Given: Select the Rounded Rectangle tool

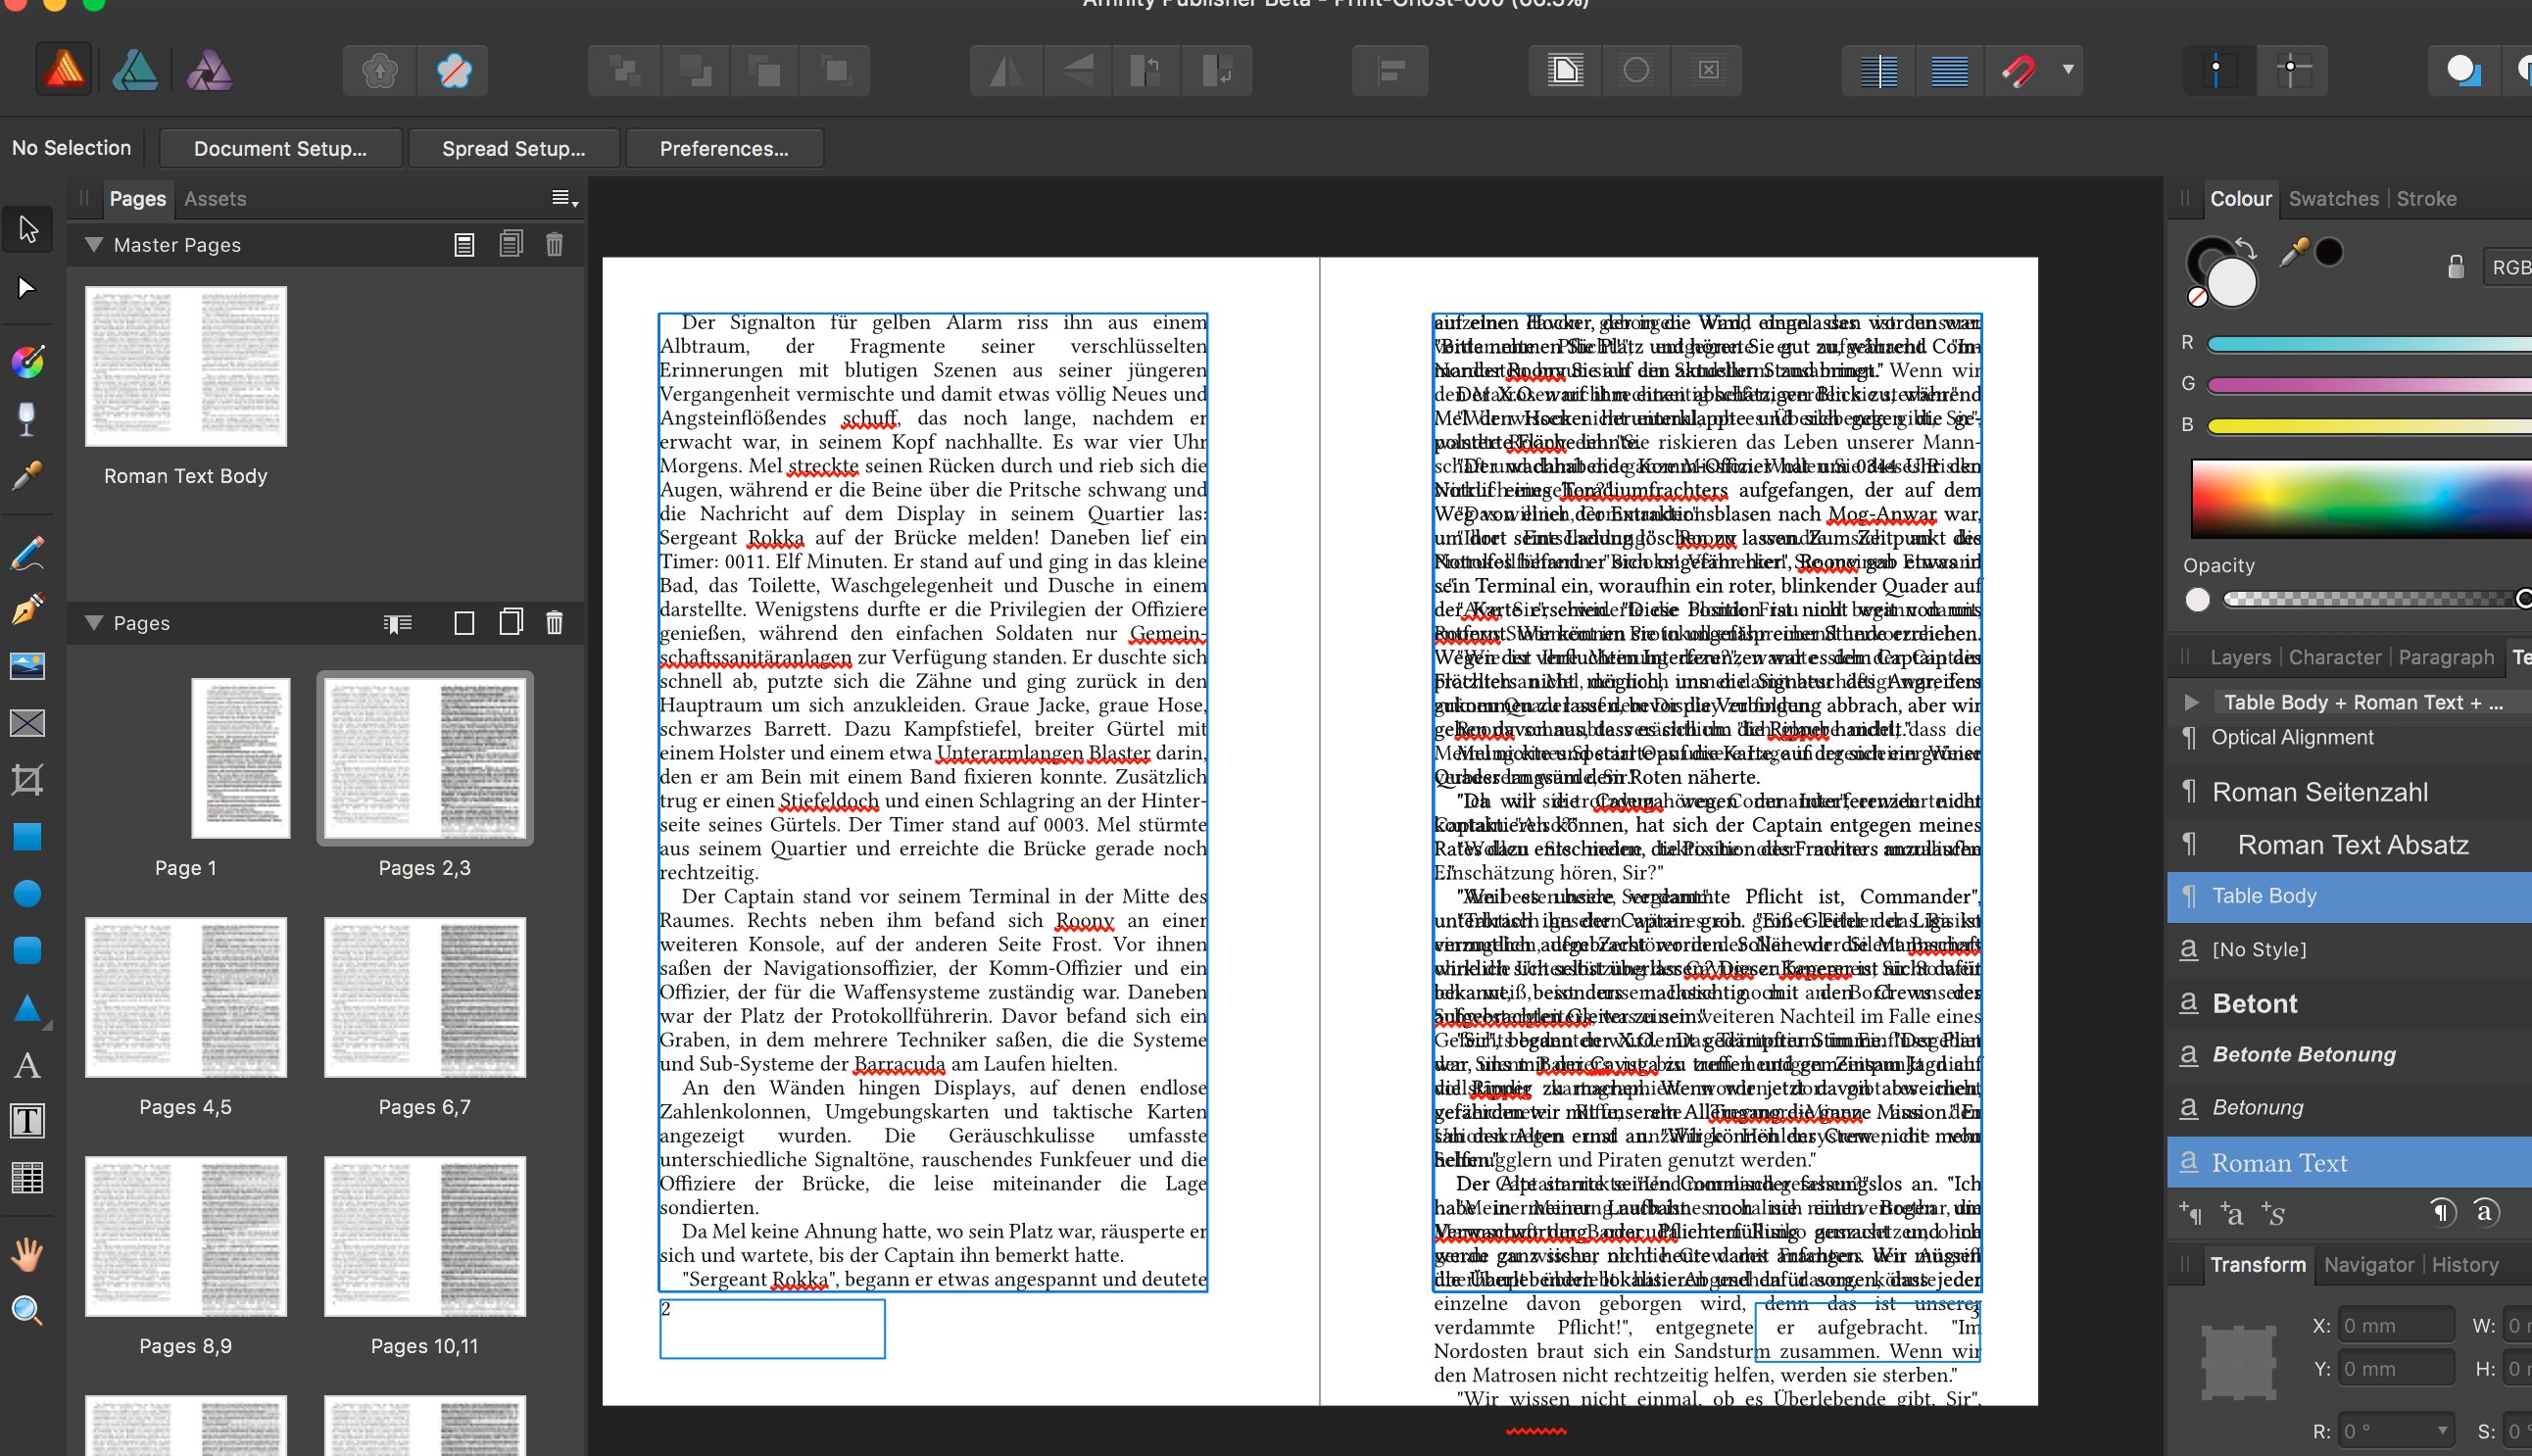Looking at the screenshot, I should 28,950.
